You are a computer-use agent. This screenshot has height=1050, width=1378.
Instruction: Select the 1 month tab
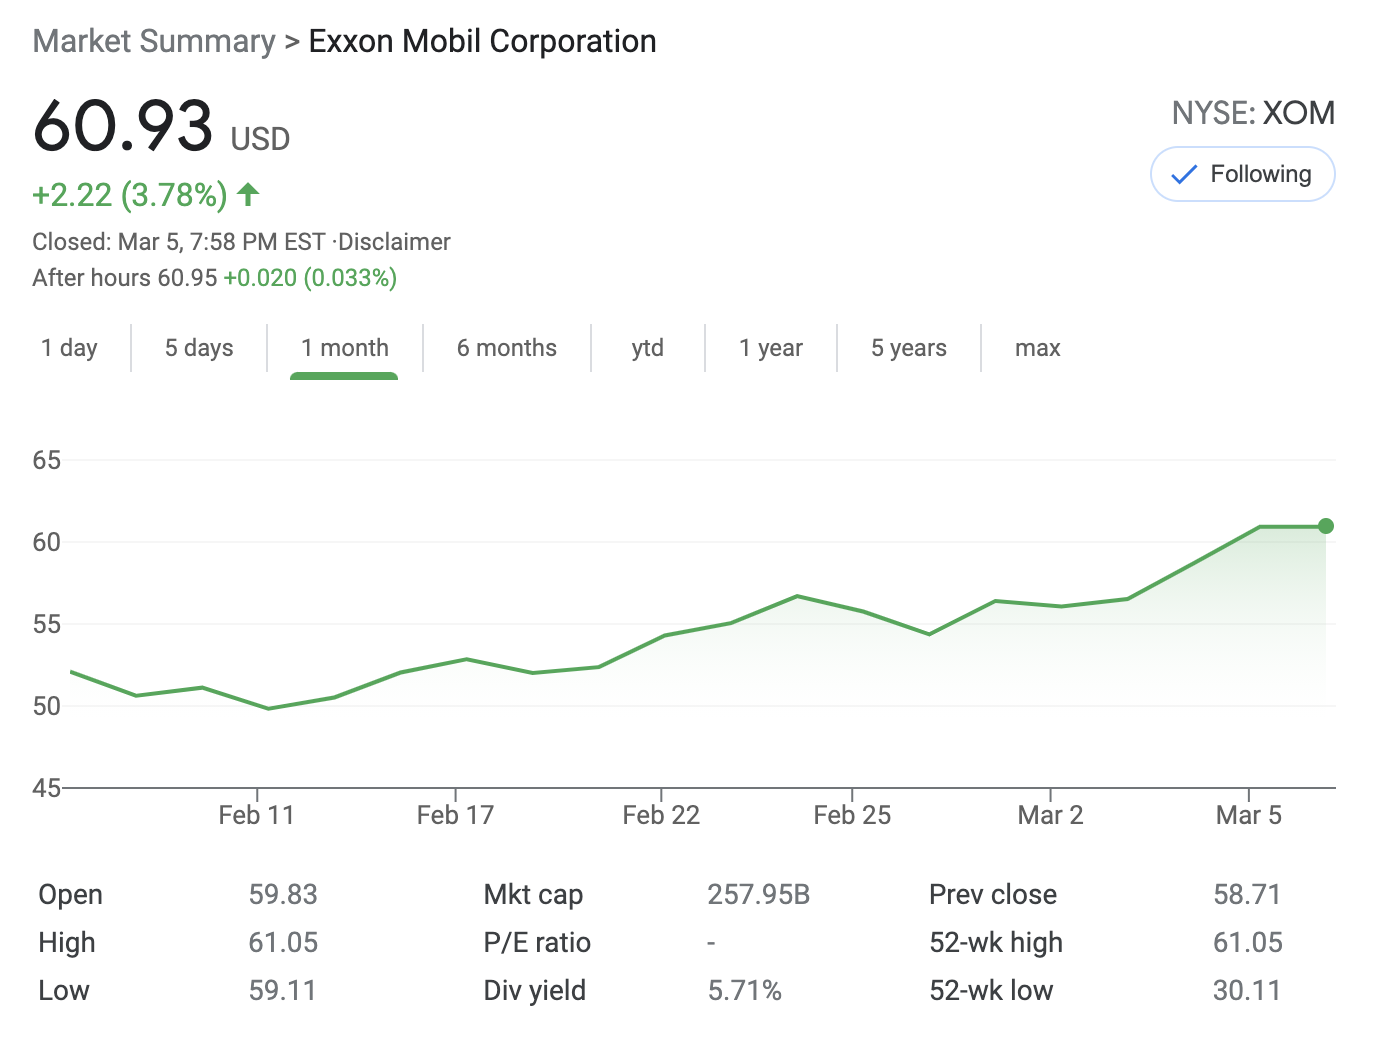[x=345, y=348]
